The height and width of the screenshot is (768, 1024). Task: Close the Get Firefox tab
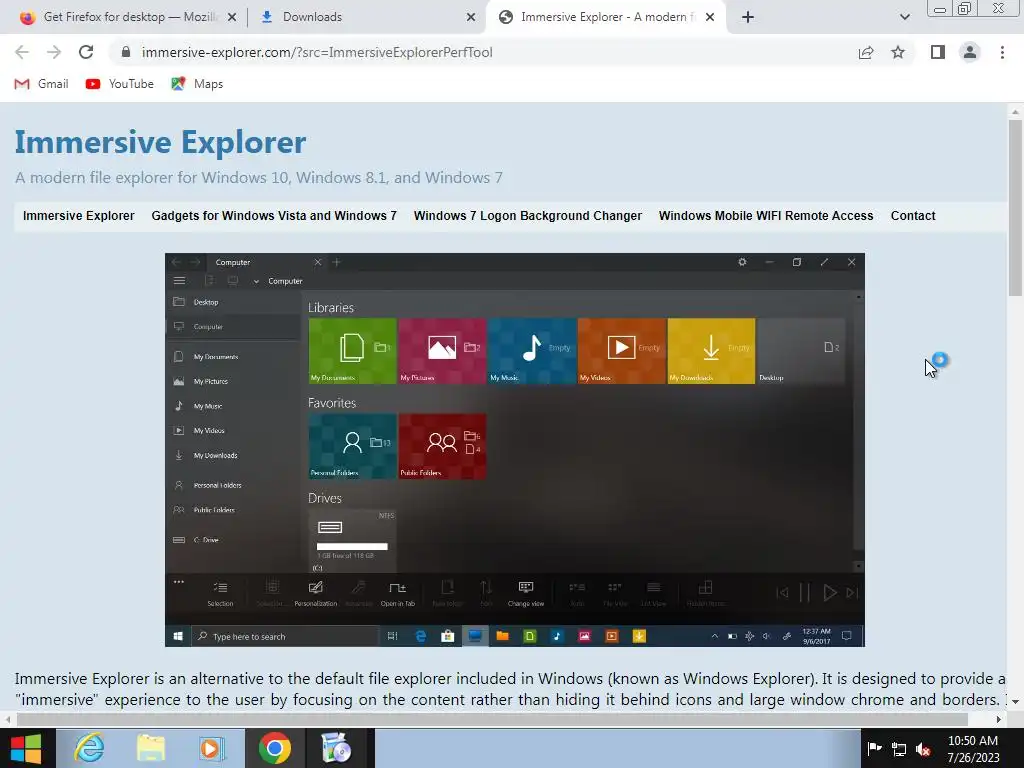[x=232, y=17]
